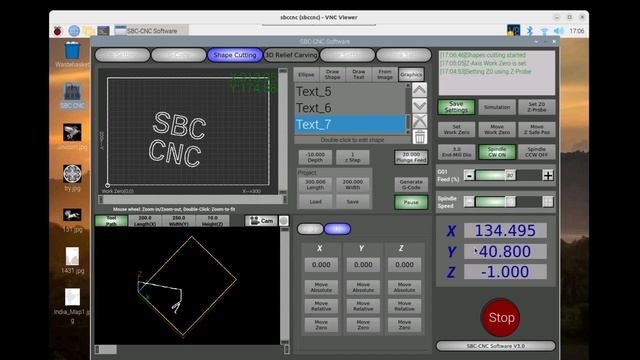Screen dimensions: 640x360
Task: Select the Ellipse shape tab
Action: click(x=306, y=74)
